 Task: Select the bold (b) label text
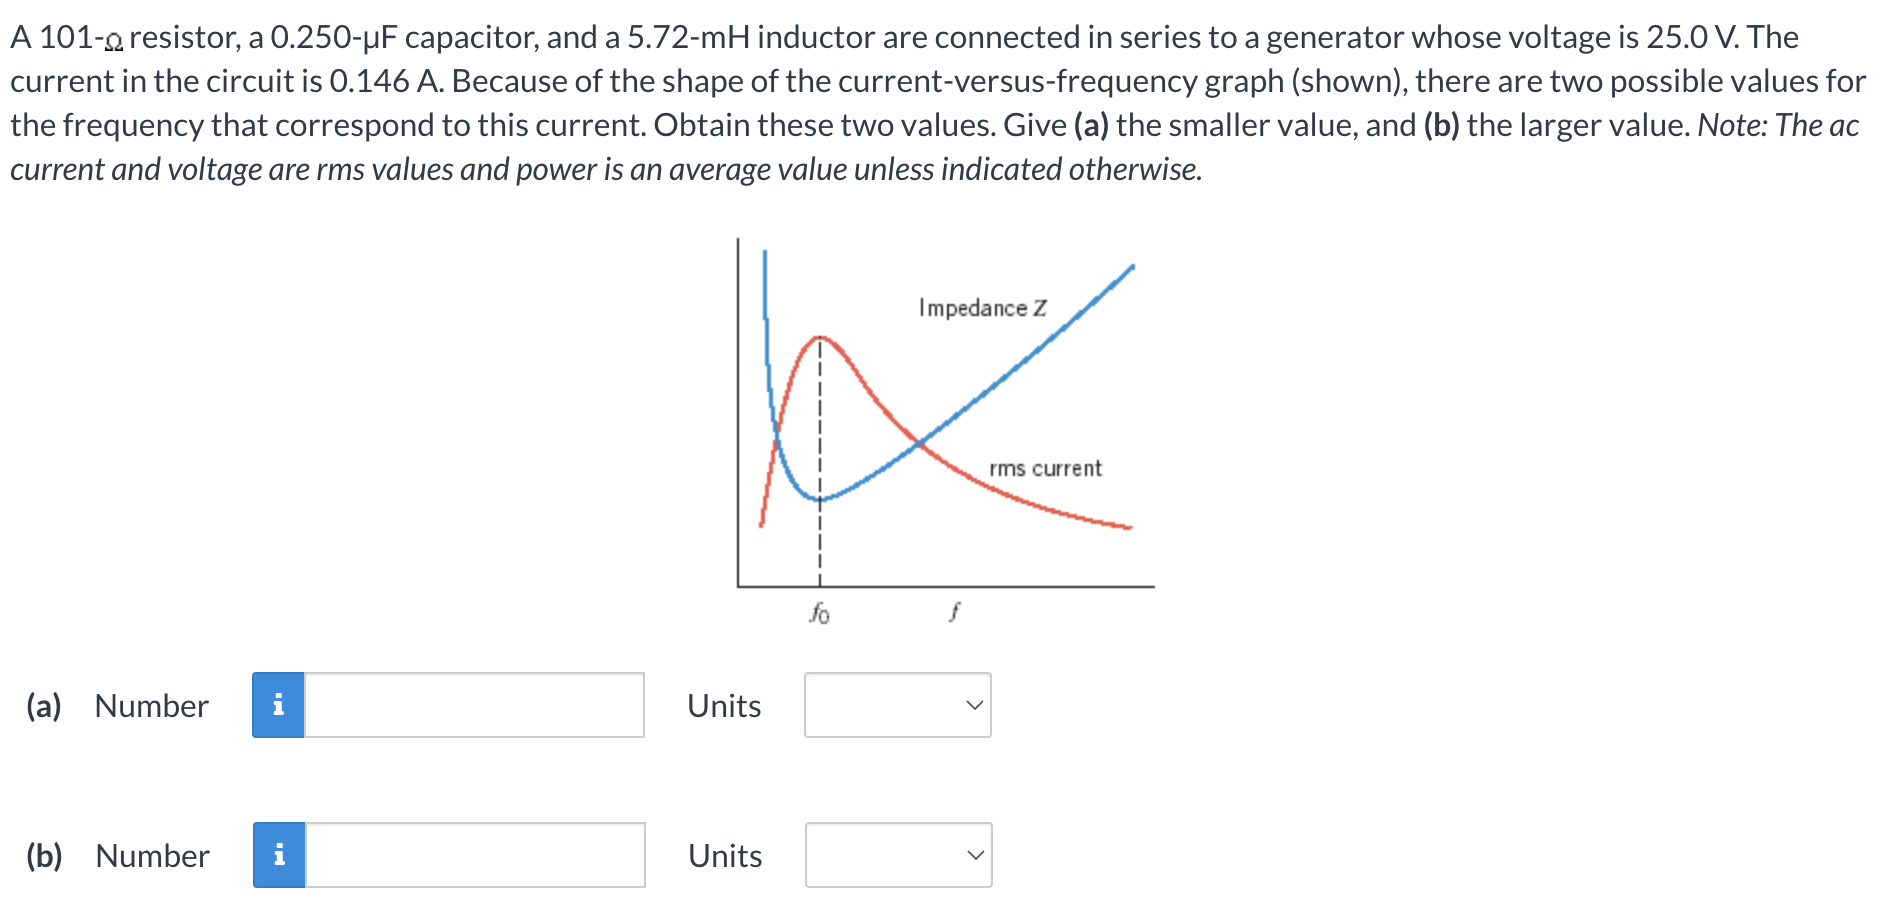(x=45, y=855)
